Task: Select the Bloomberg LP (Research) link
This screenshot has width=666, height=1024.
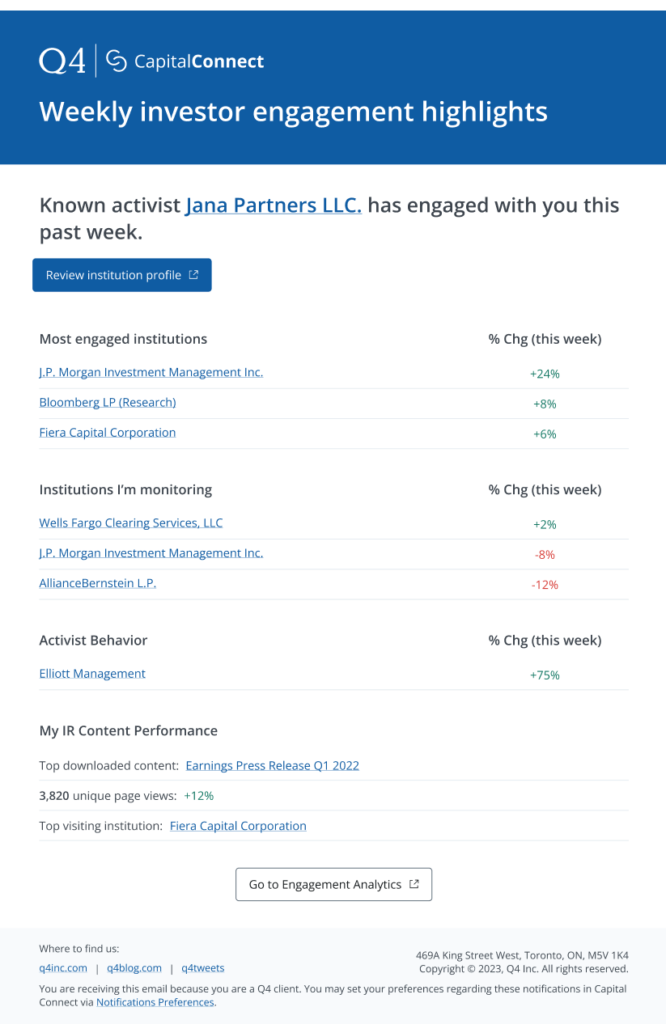Action: [x=107, y=402]
